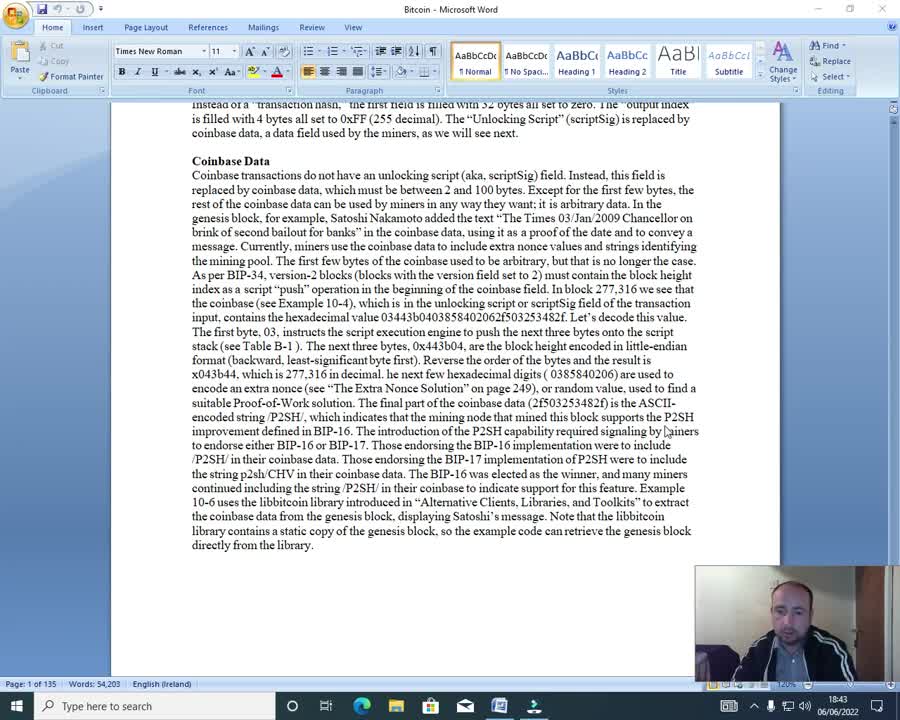
Task: Apply Heading 1 style
Action: (x=576, y=61)
